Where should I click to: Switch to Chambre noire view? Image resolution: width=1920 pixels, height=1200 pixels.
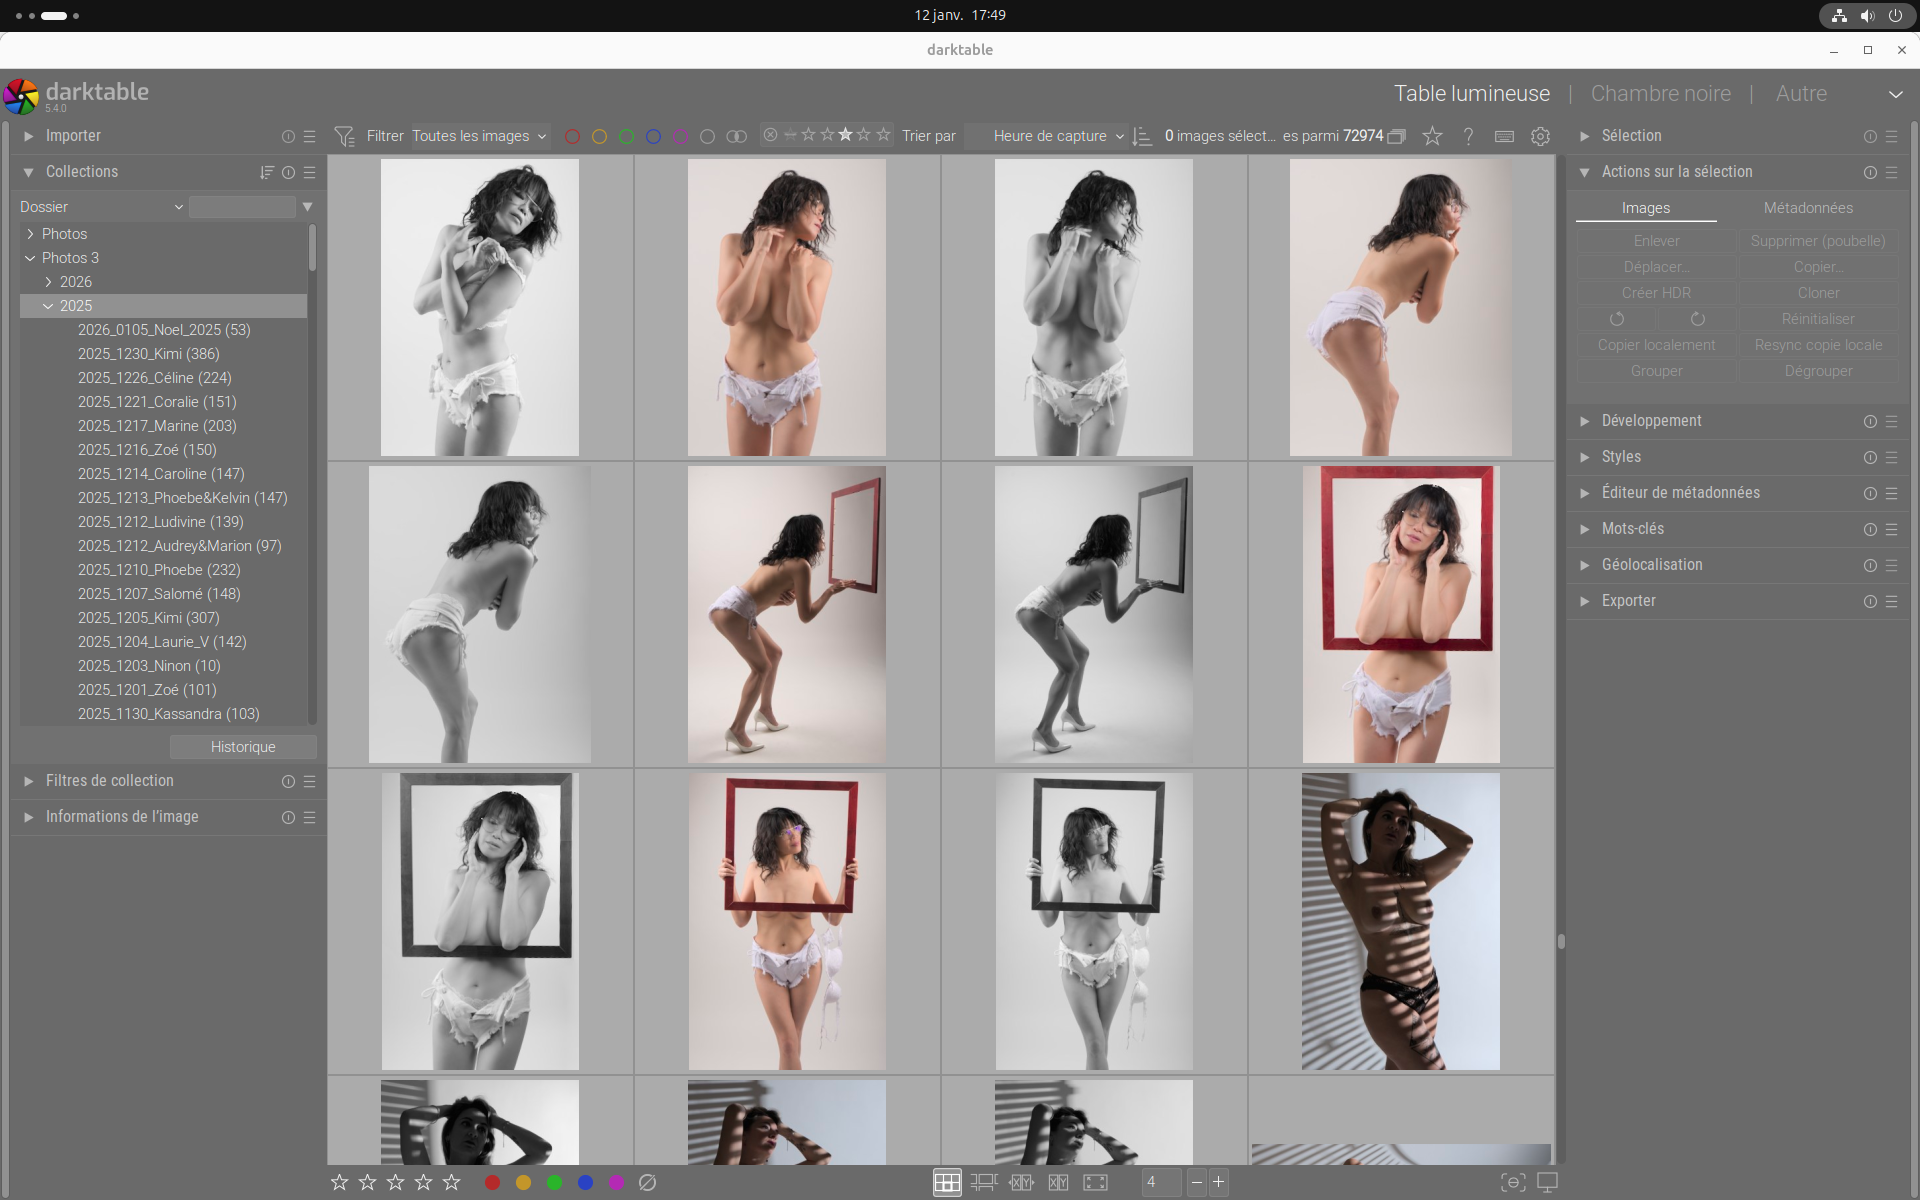point(1660,93)
